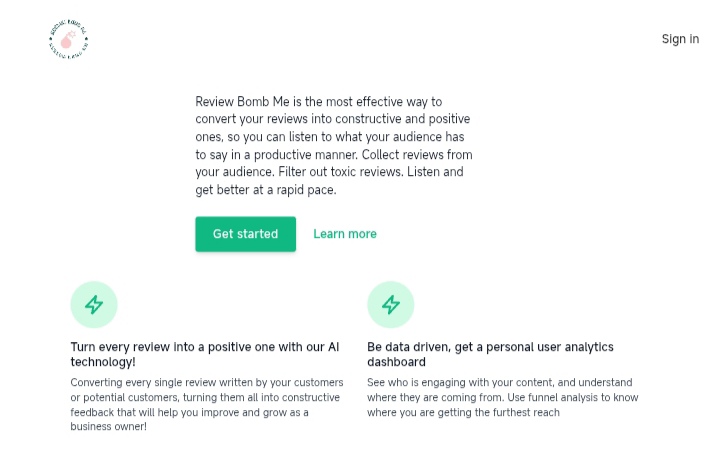
Task: Click the lightning bolt icon above AI technology feature
Action: 94,305
